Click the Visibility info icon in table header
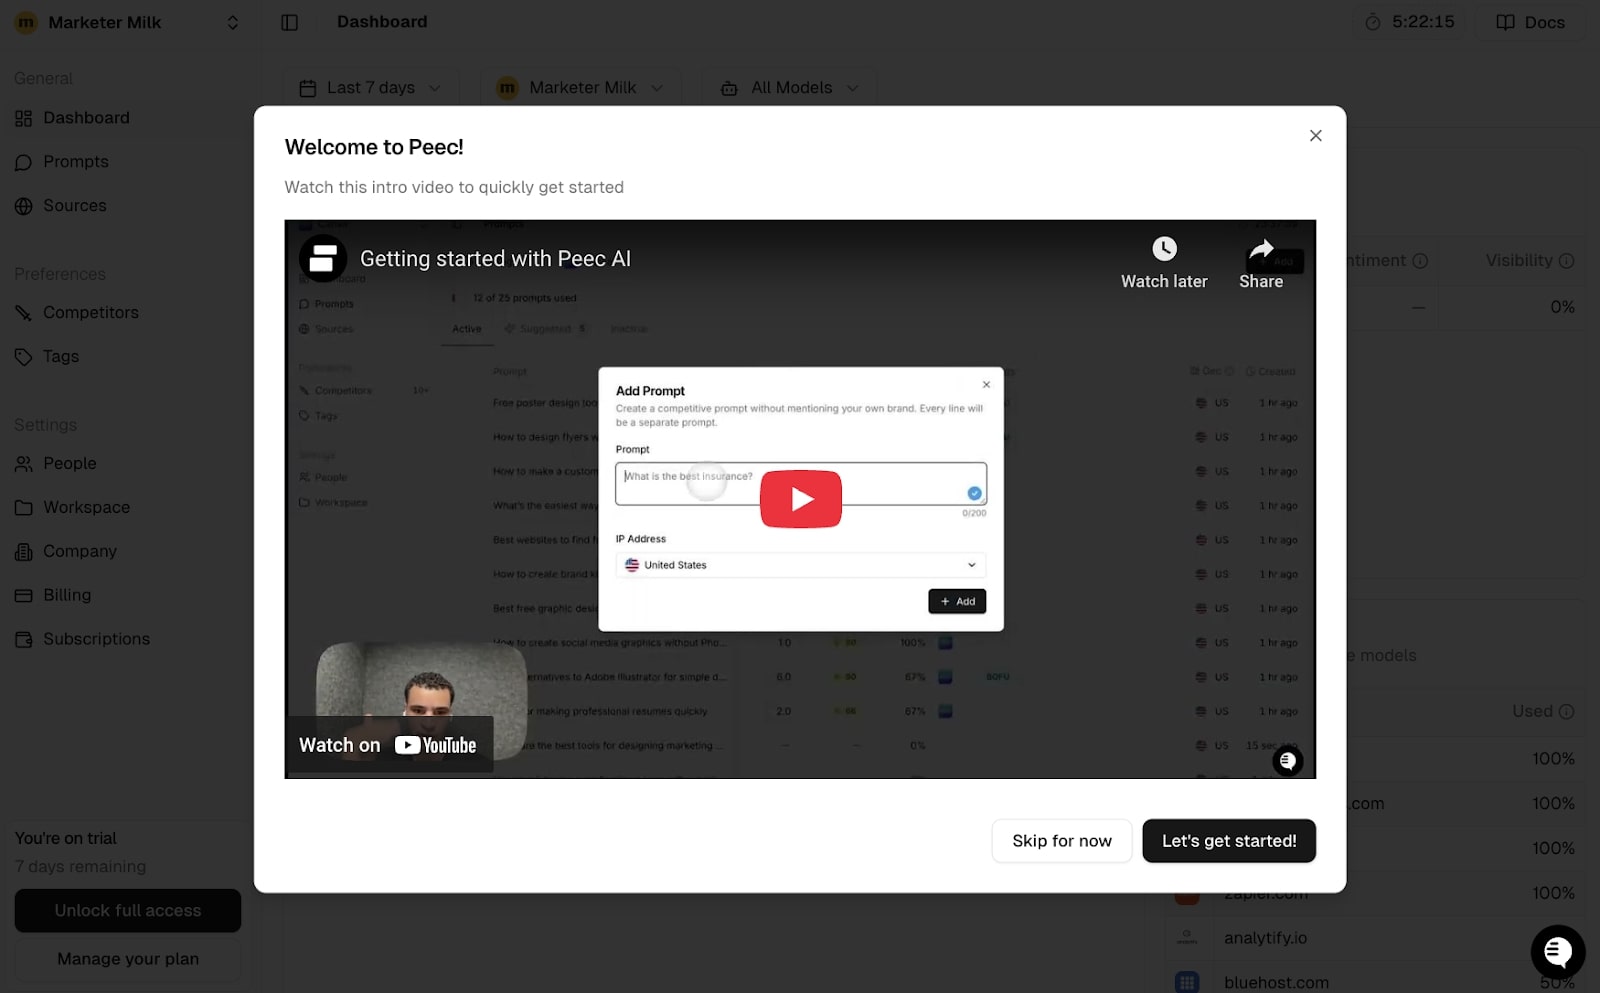This screenshot has width=1600, height=993. 1566,261
